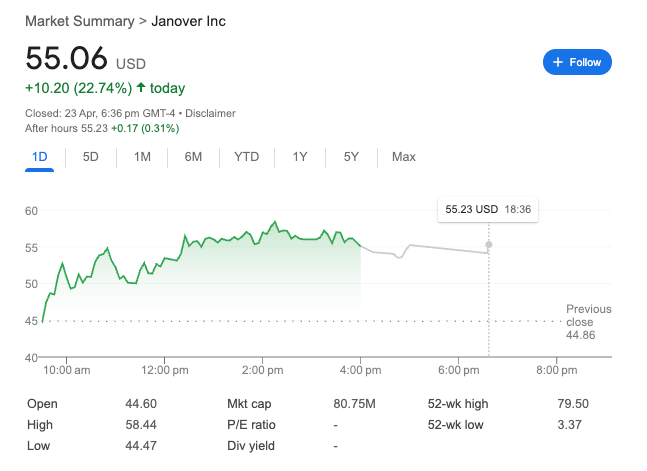
Task: Click the grey after-hours data point marker
Action: 489,245
